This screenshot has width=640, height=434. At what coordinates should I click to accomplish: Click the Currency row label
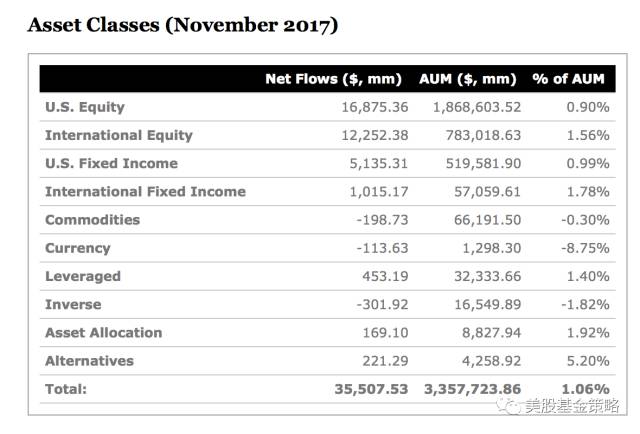(78, 248)
